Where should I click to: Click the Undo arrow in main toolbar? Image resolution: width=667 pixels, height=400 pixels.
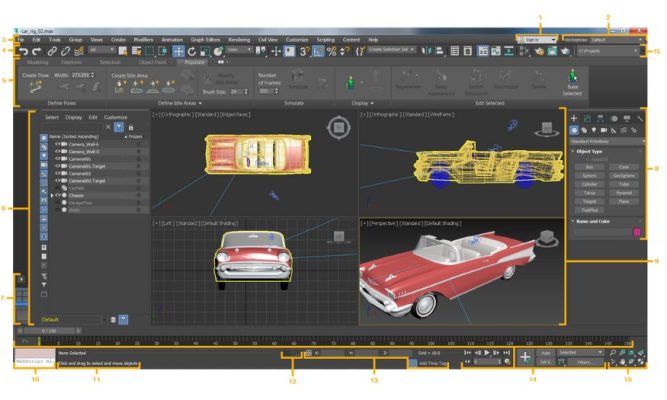pyautogui.click(x=22, y=50)
